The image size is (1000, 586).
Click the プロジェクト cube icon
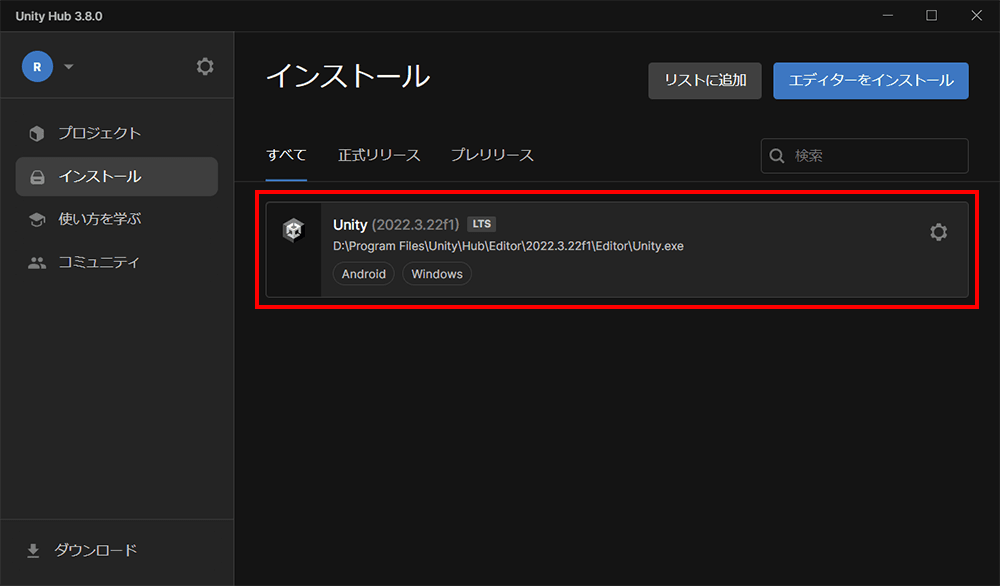click(x=37, y=133)
